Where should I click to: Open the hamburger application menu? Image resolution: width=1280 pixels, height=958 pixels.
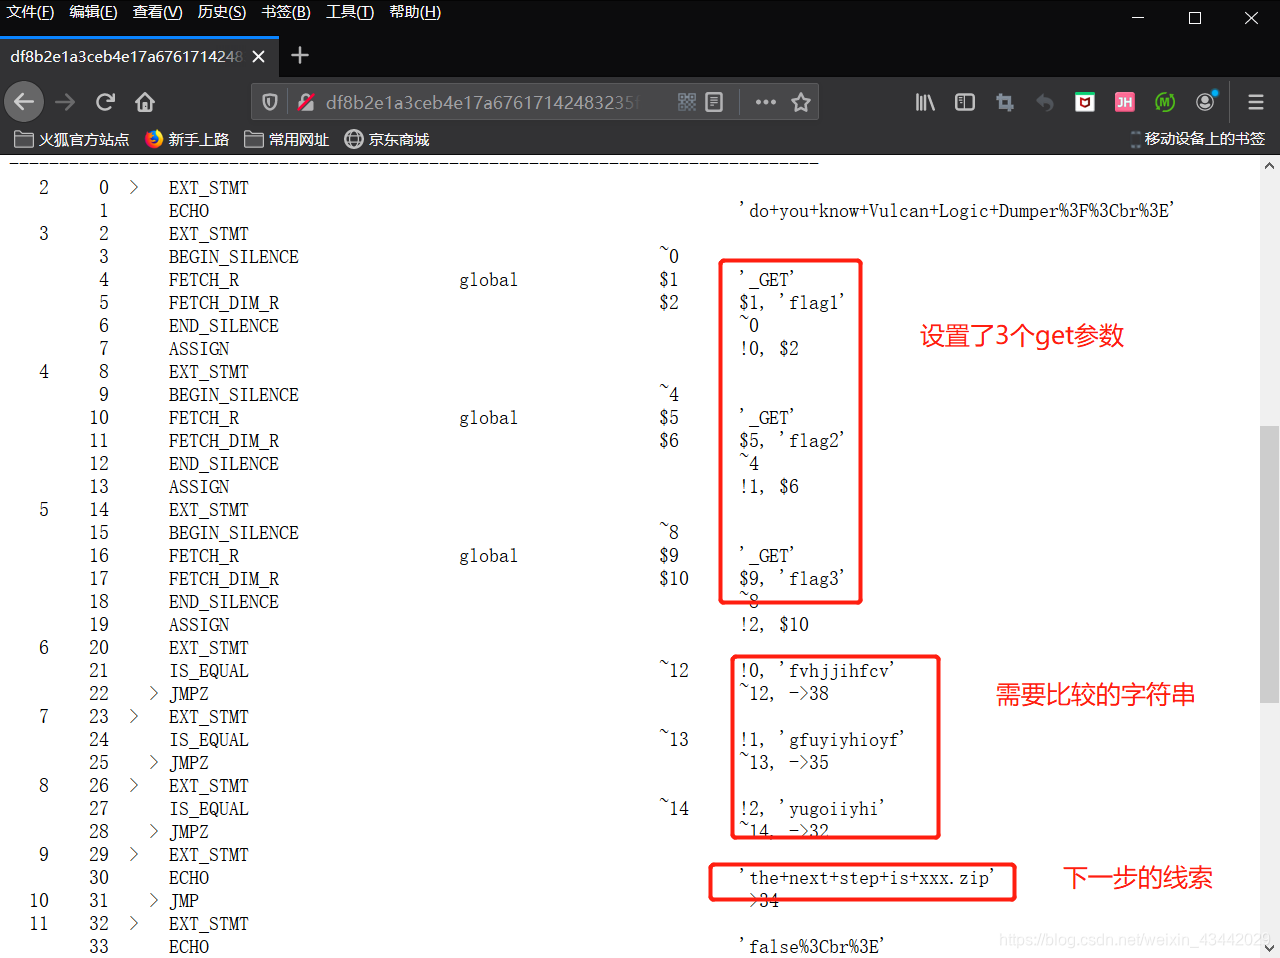click(x=1256, y=102)
